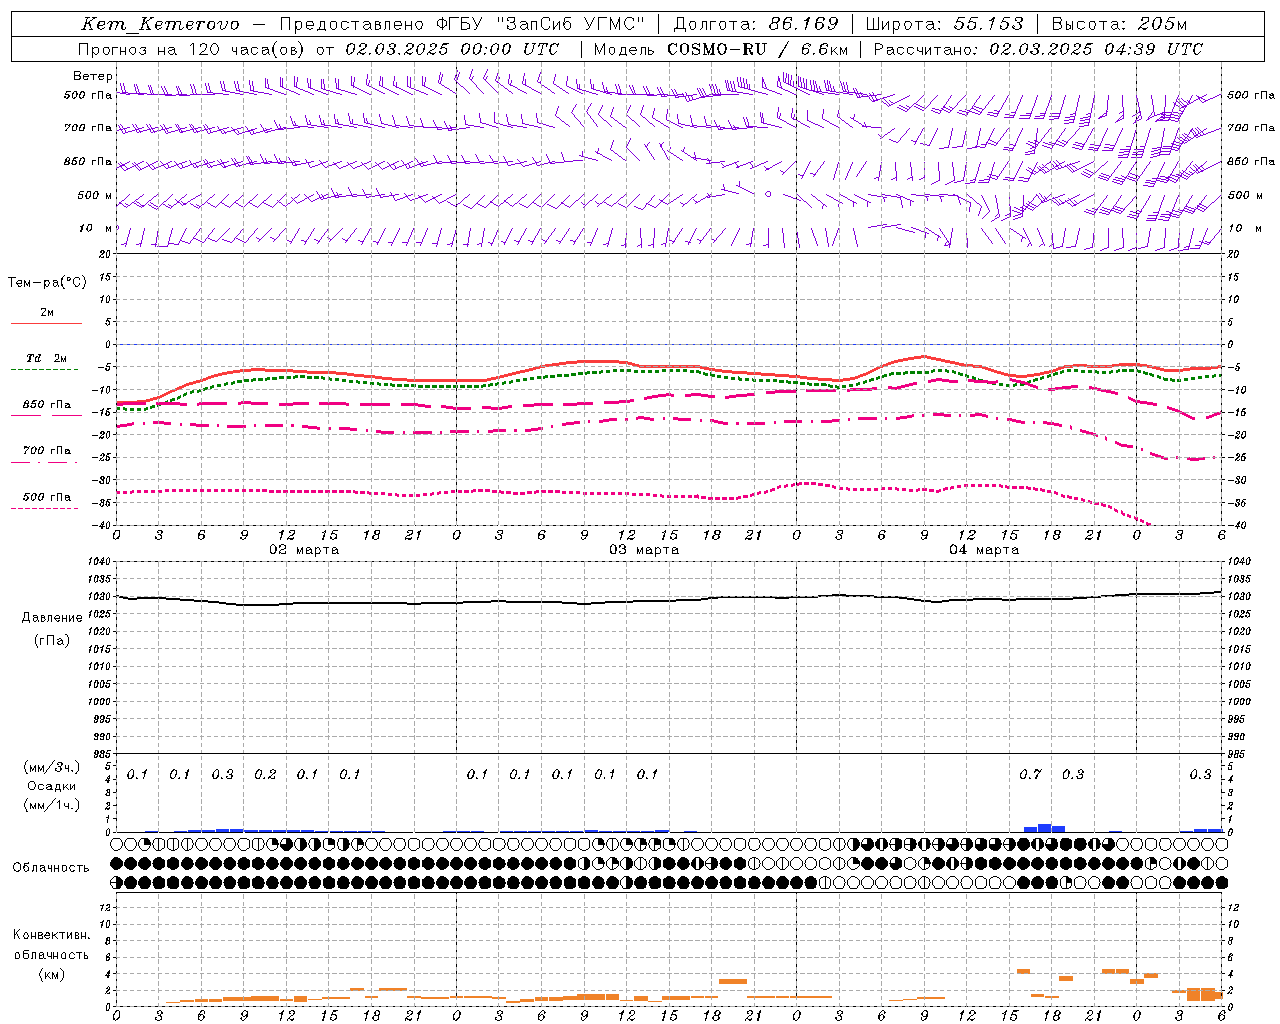This screenshot has width=1280, height=1024.
Task: Click the "(мм/3ч.)" precipitation unit label
Action: 52,767
